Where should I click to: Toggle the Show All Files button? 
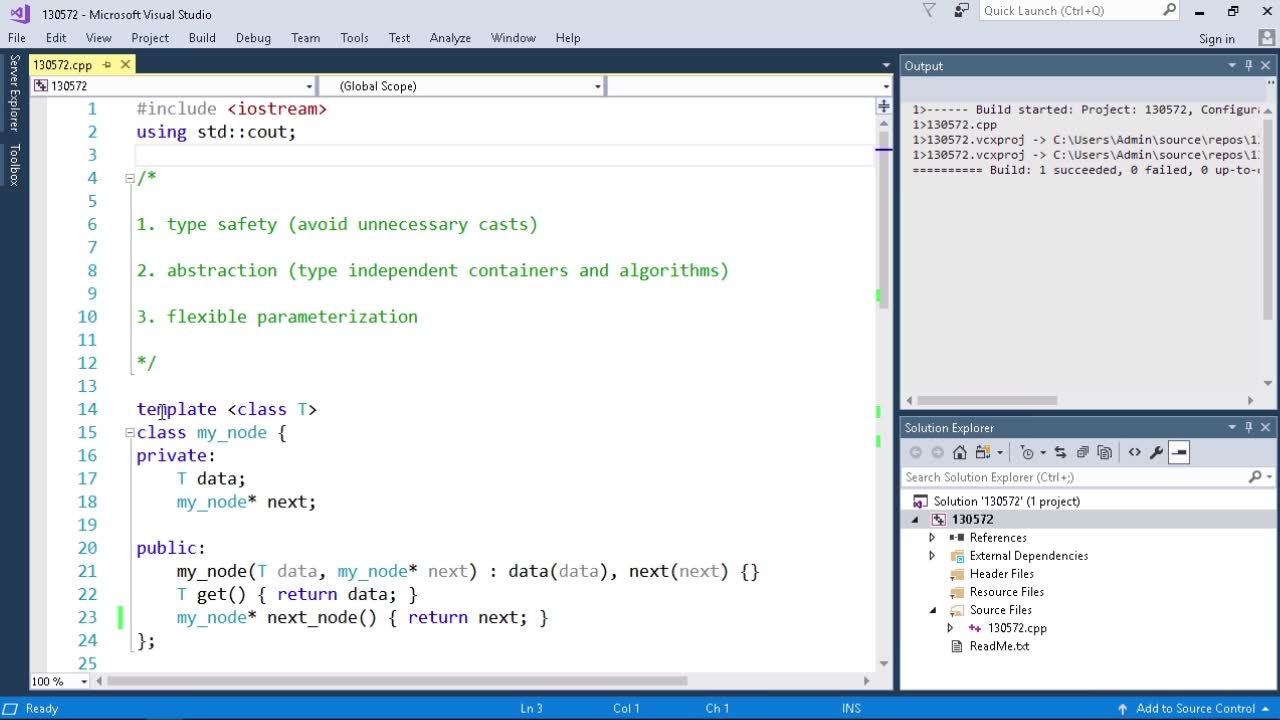pyautogui.click(x=1104, y=453)
